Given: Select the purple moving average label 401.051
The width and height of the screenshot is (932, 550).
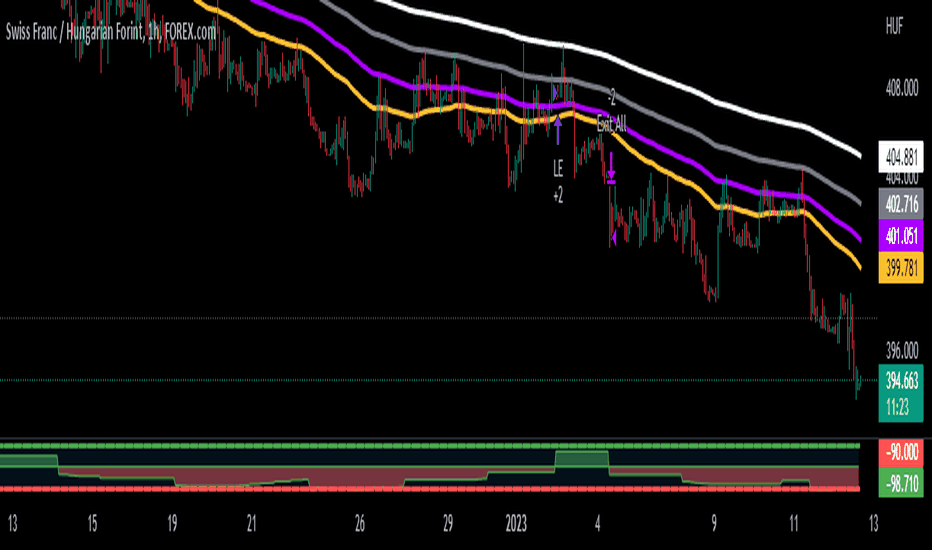Looking at the screenshot, I should 901,235.
